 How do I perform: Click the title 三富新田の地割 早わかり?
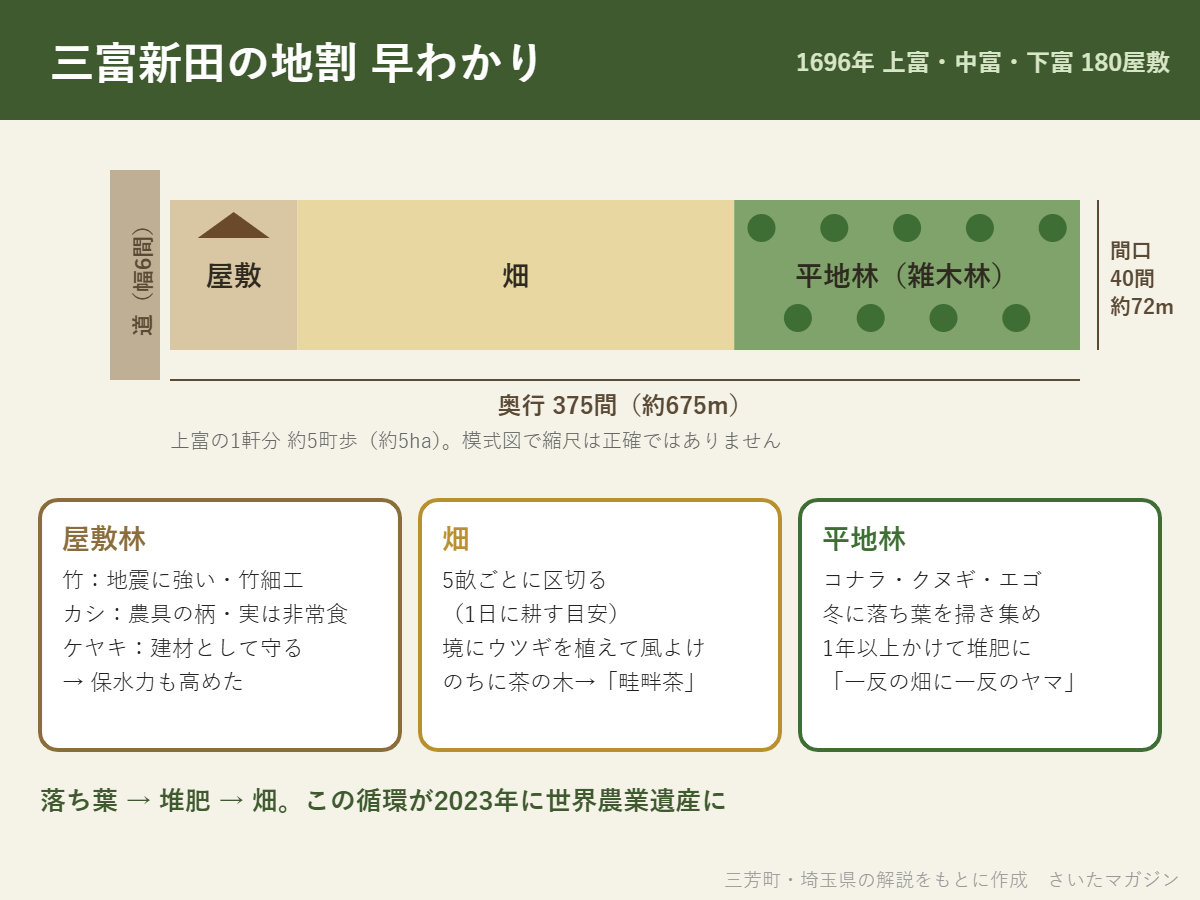point(296,62)
